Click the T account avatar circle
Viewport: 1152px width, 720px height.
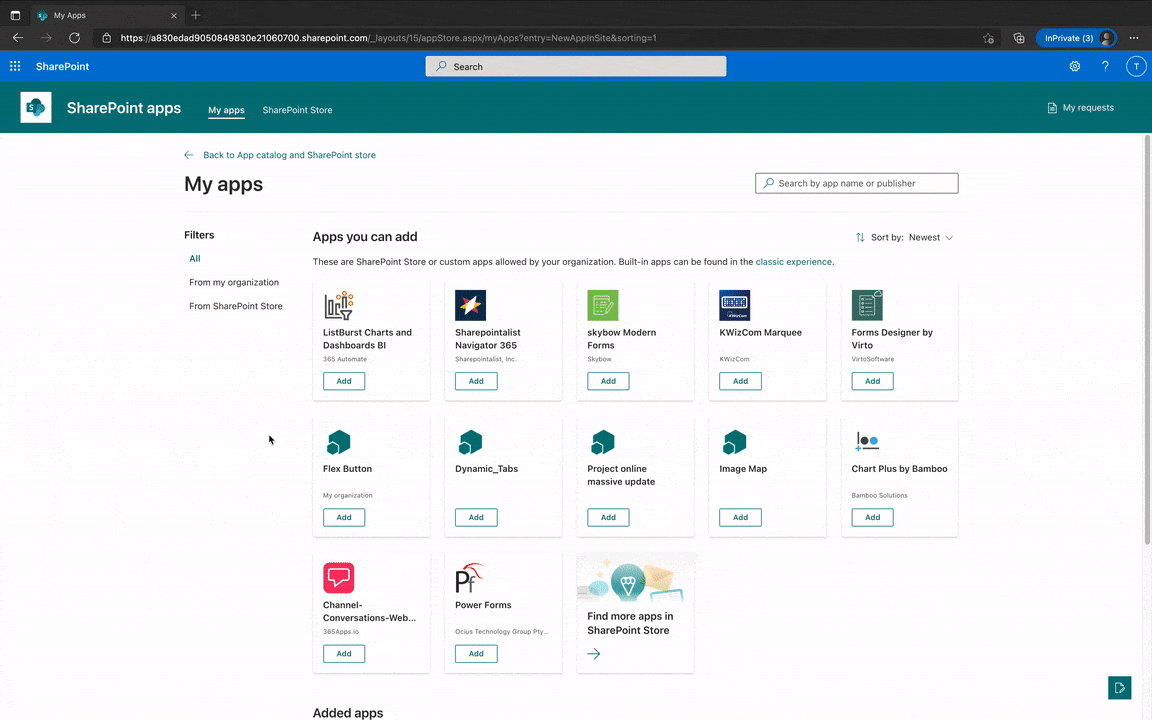(x=1136, y=66)
